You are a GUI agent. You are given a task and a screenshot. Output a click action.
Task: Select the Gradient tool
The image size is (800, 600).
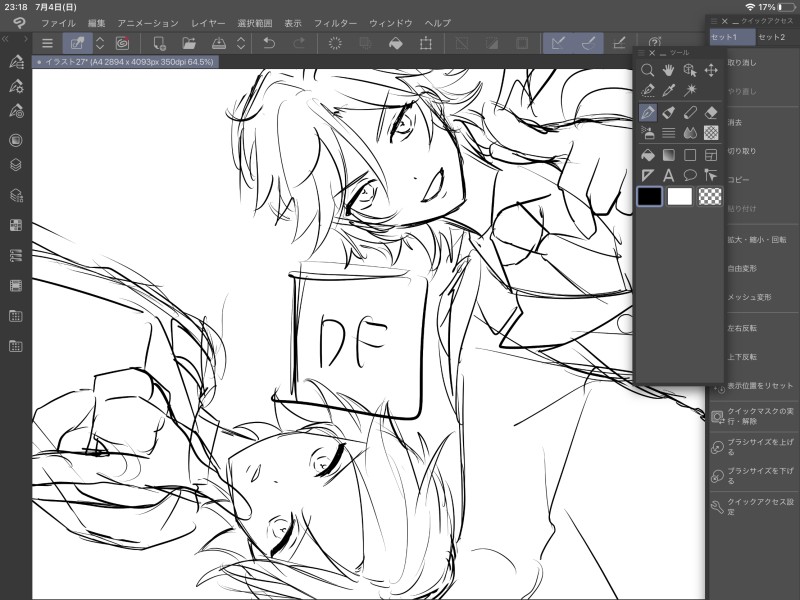[668, 155]
